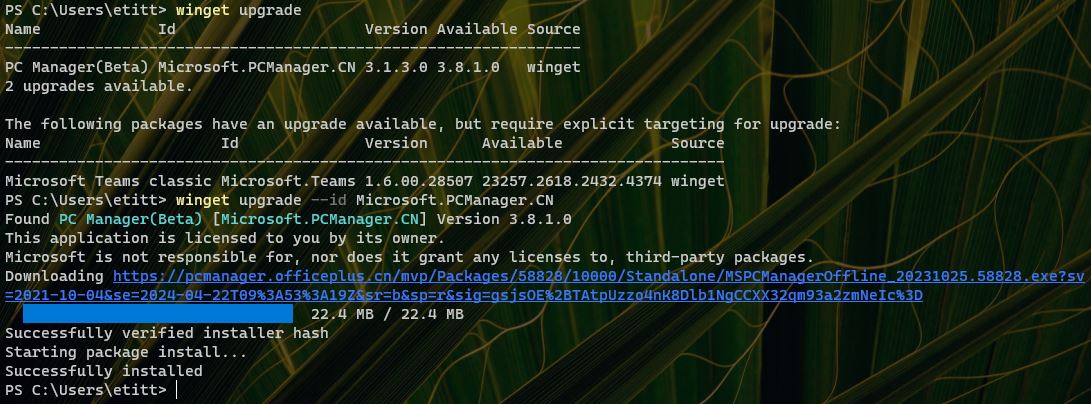The width and height of the screenshot is (1091, 404).
Task: Click the "Downloading" word before the URL
Action: [54, 276]
